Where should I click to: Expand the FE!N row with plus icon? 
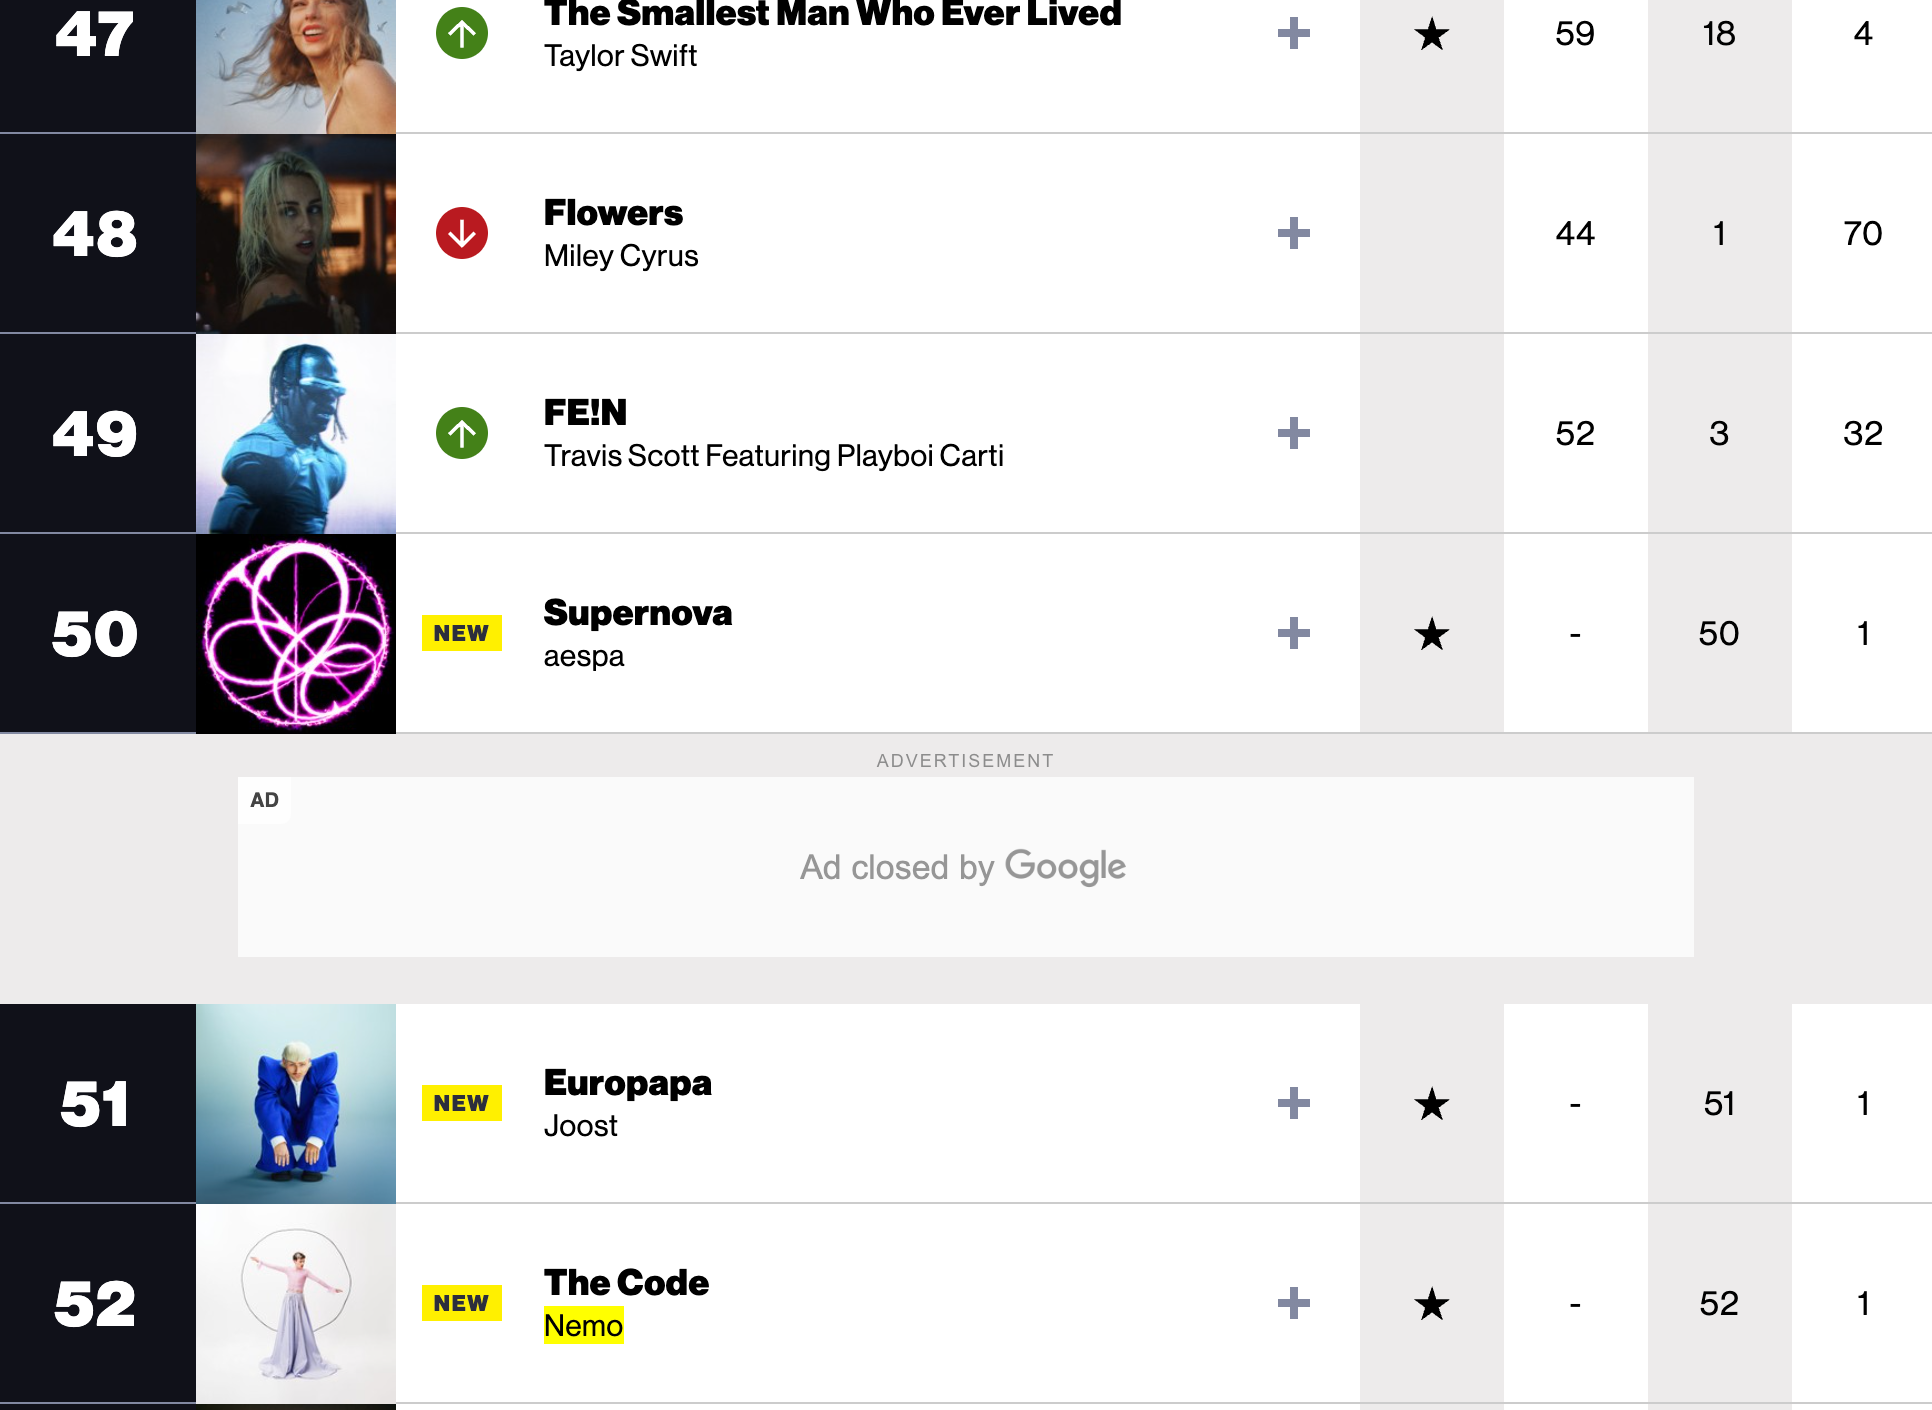[1293, 433]
